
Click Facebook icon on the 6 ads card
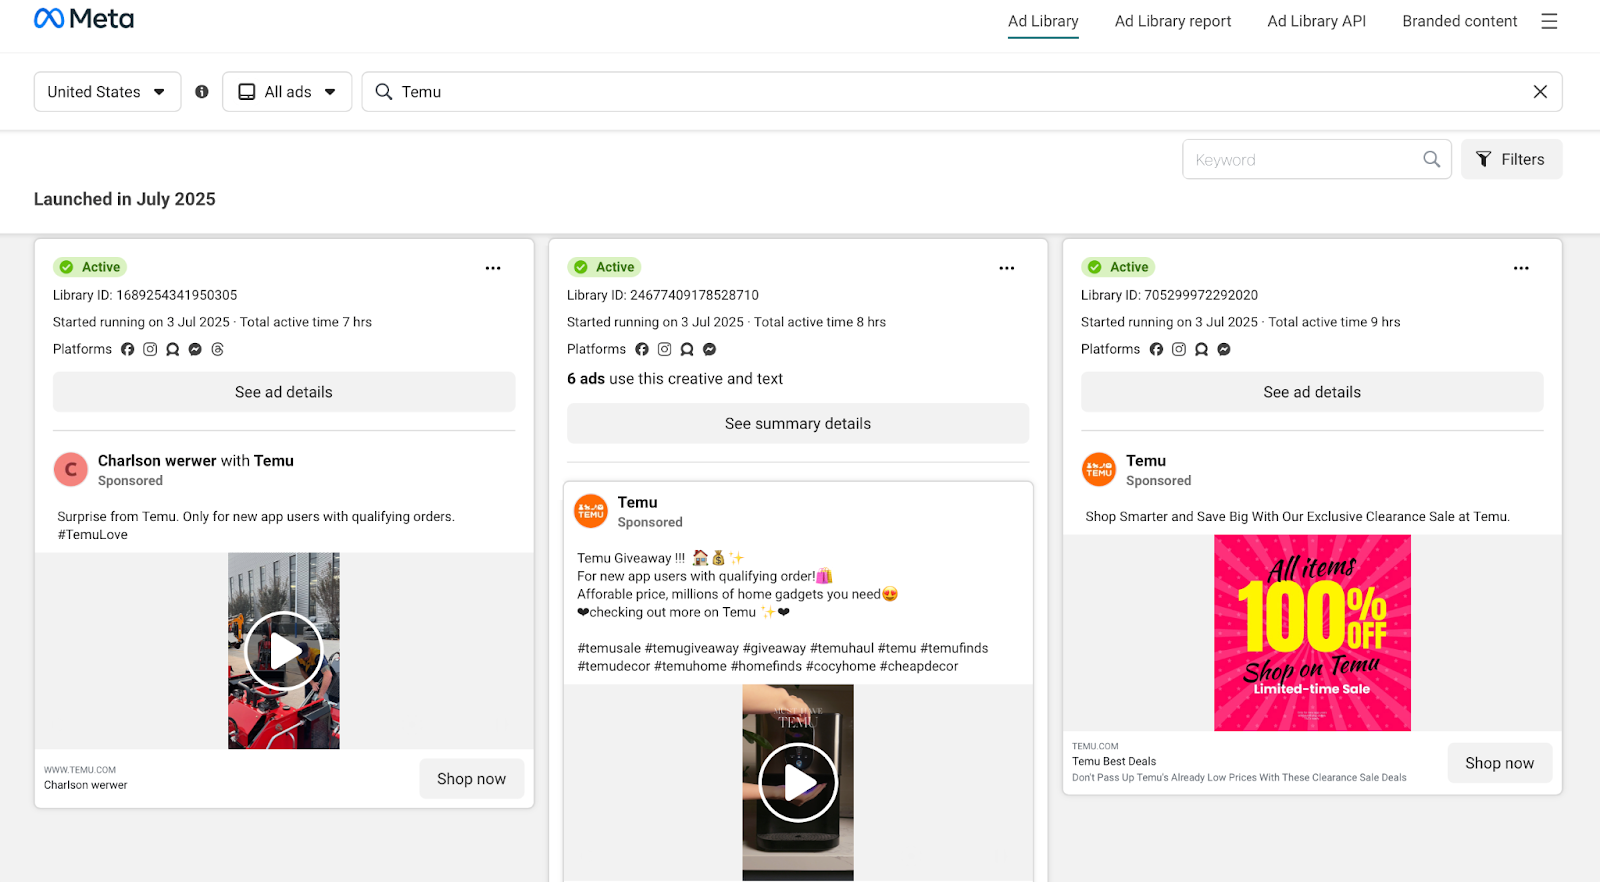tap(642, 349)
